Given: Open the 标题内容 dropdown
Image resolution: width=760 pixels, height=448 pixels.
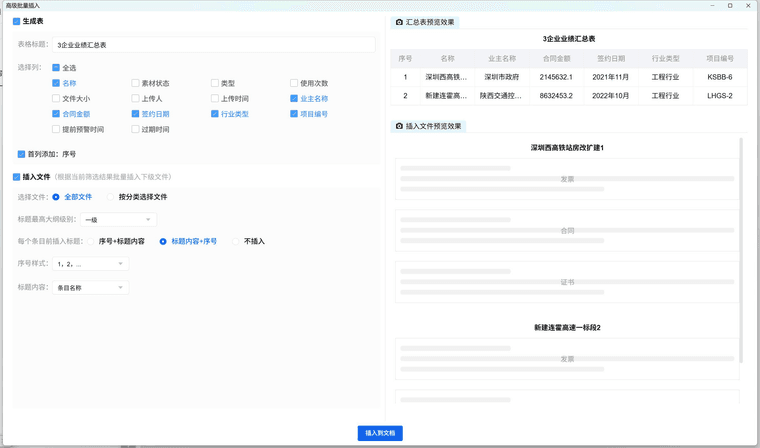Looking at the screenshot, I should (91, 288).
